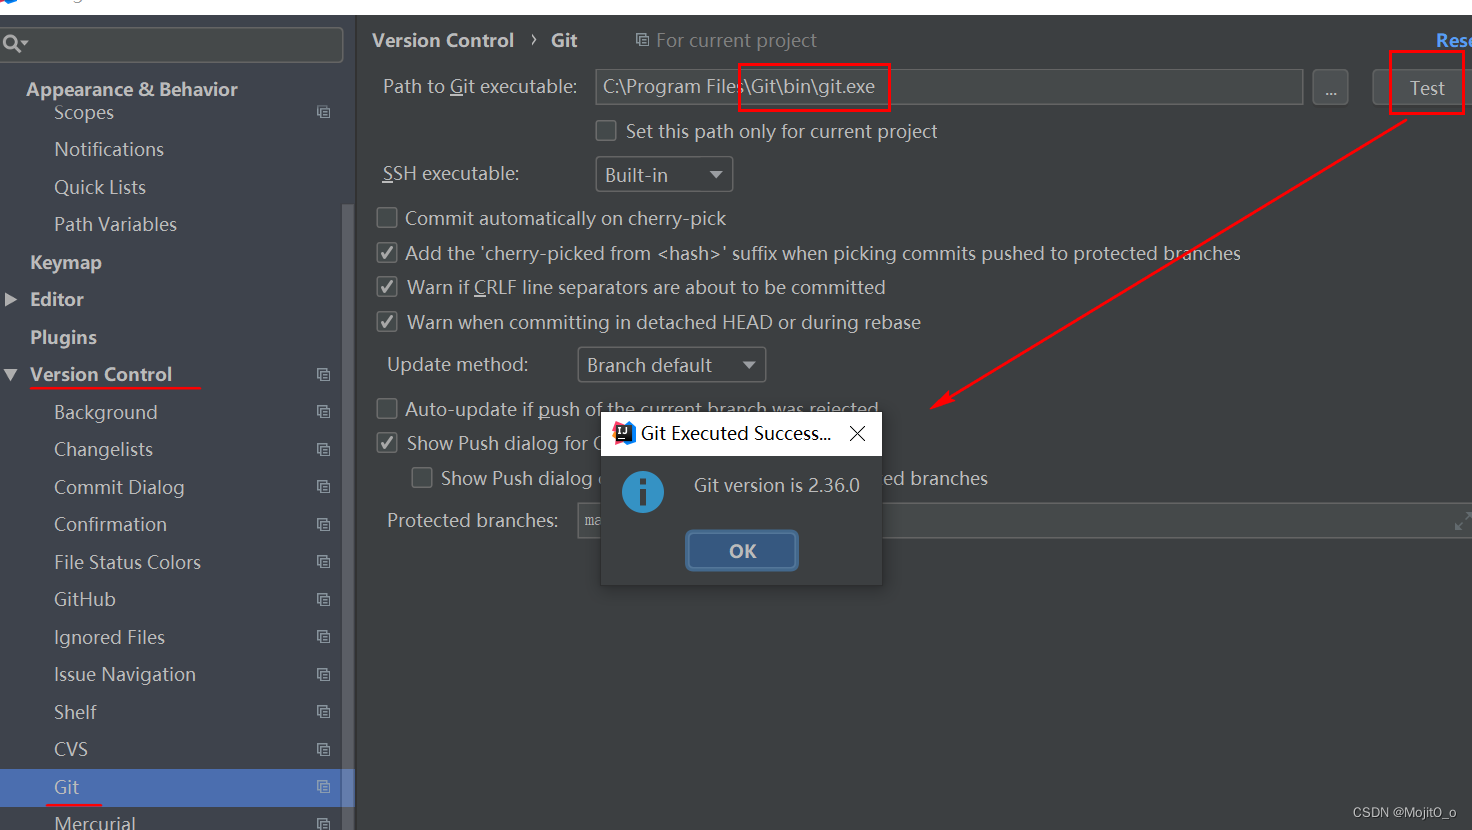The width and height of the screenshot is (1472, 830).
Task: Click the project icon beside Mercurial
Action: tap(323, 823)
